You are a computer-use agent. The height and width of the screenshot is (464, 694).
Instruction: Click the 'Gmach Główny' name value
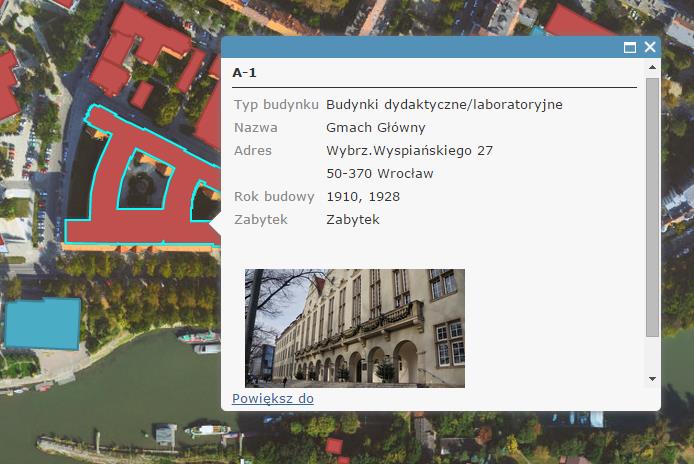click(x=376, y=128)
